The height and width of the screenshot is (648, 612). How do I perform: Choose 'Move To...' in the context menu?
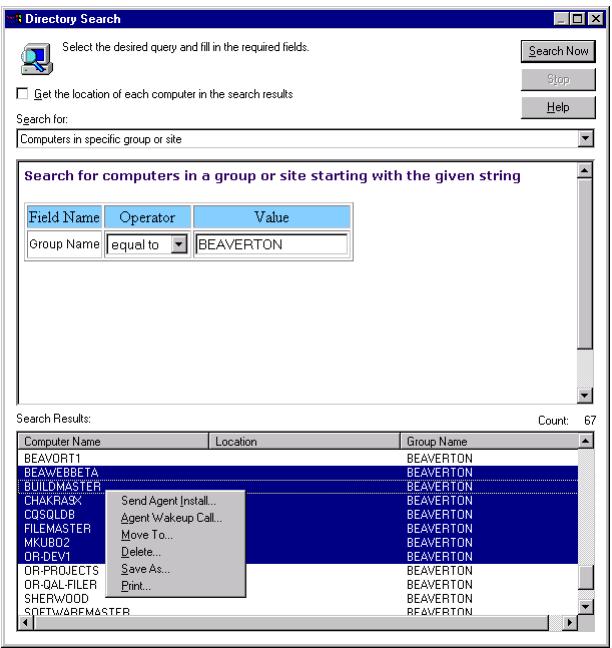pyautogui.click(x=146, y=535)
